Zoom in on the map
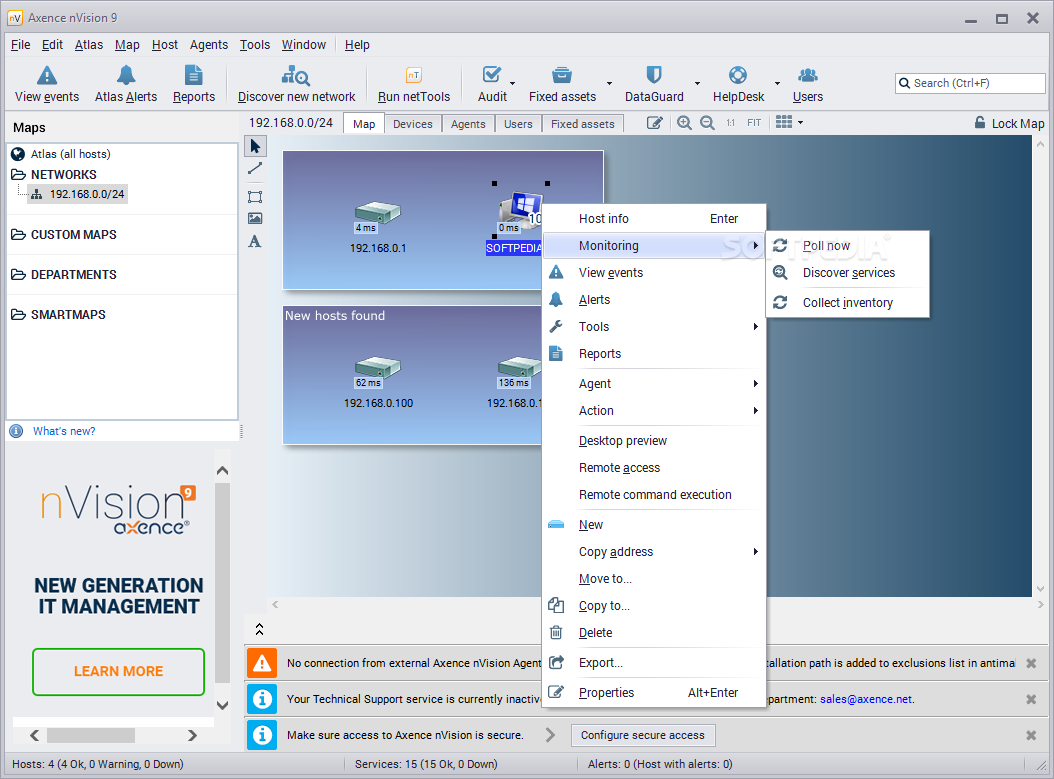The image size is (1054, 779). point(684,123)
